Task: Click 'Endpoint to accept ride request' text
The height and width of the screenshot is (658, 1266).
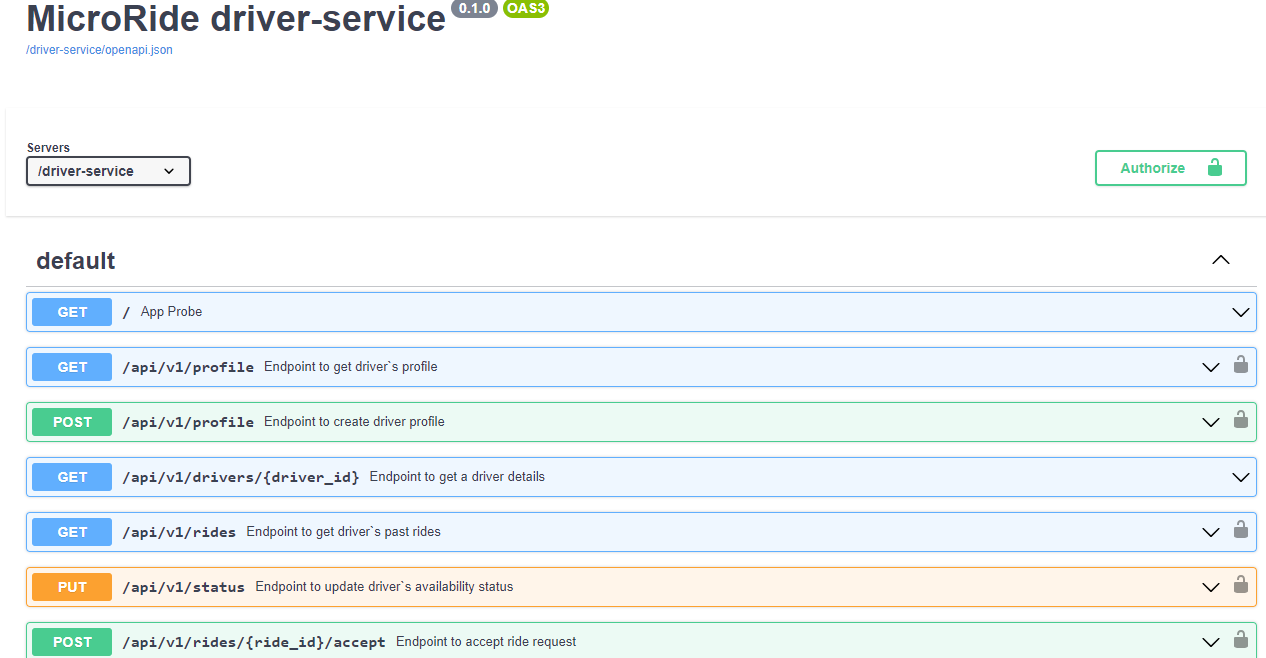Action: (x=486, y=642)
